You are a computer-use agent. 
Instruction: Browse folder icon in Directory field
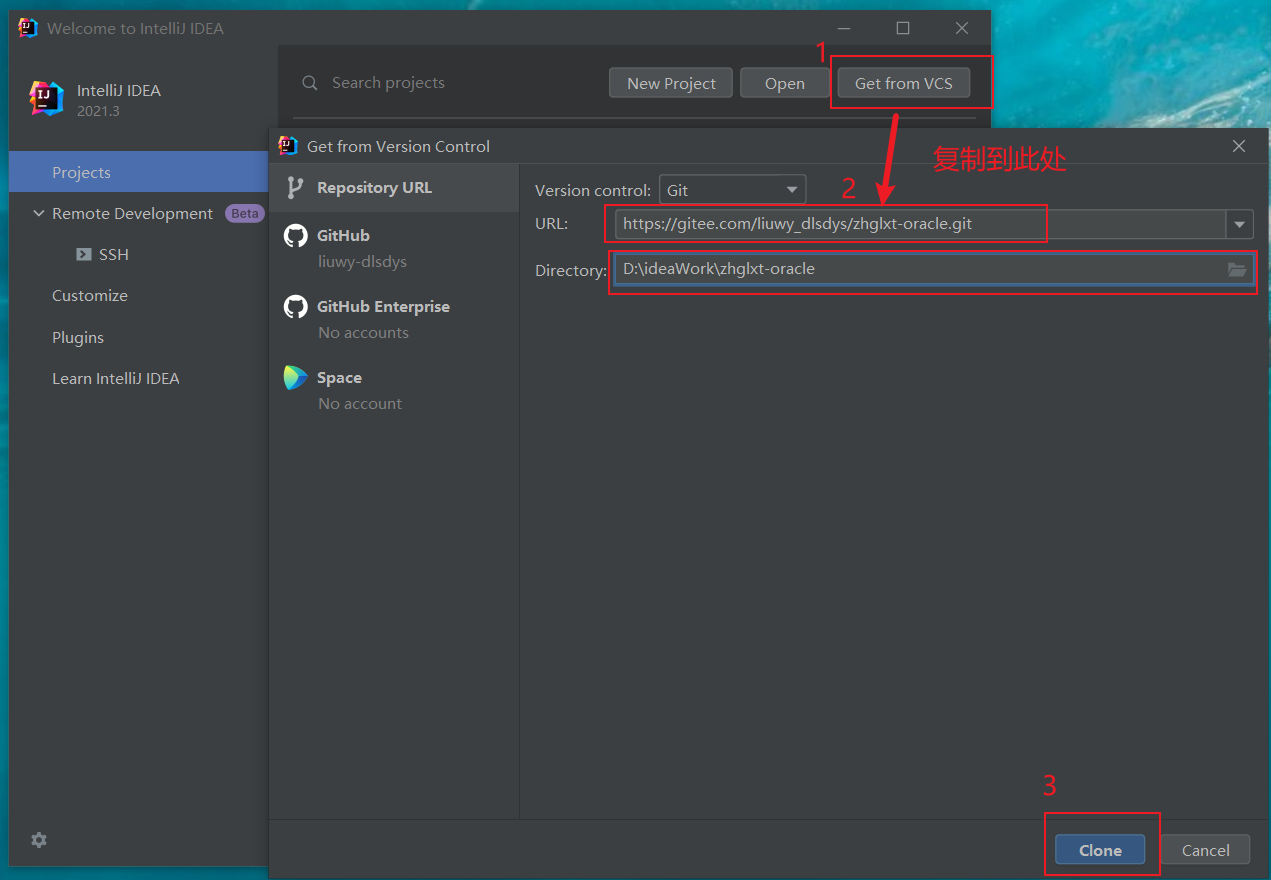click(1237, 269)
